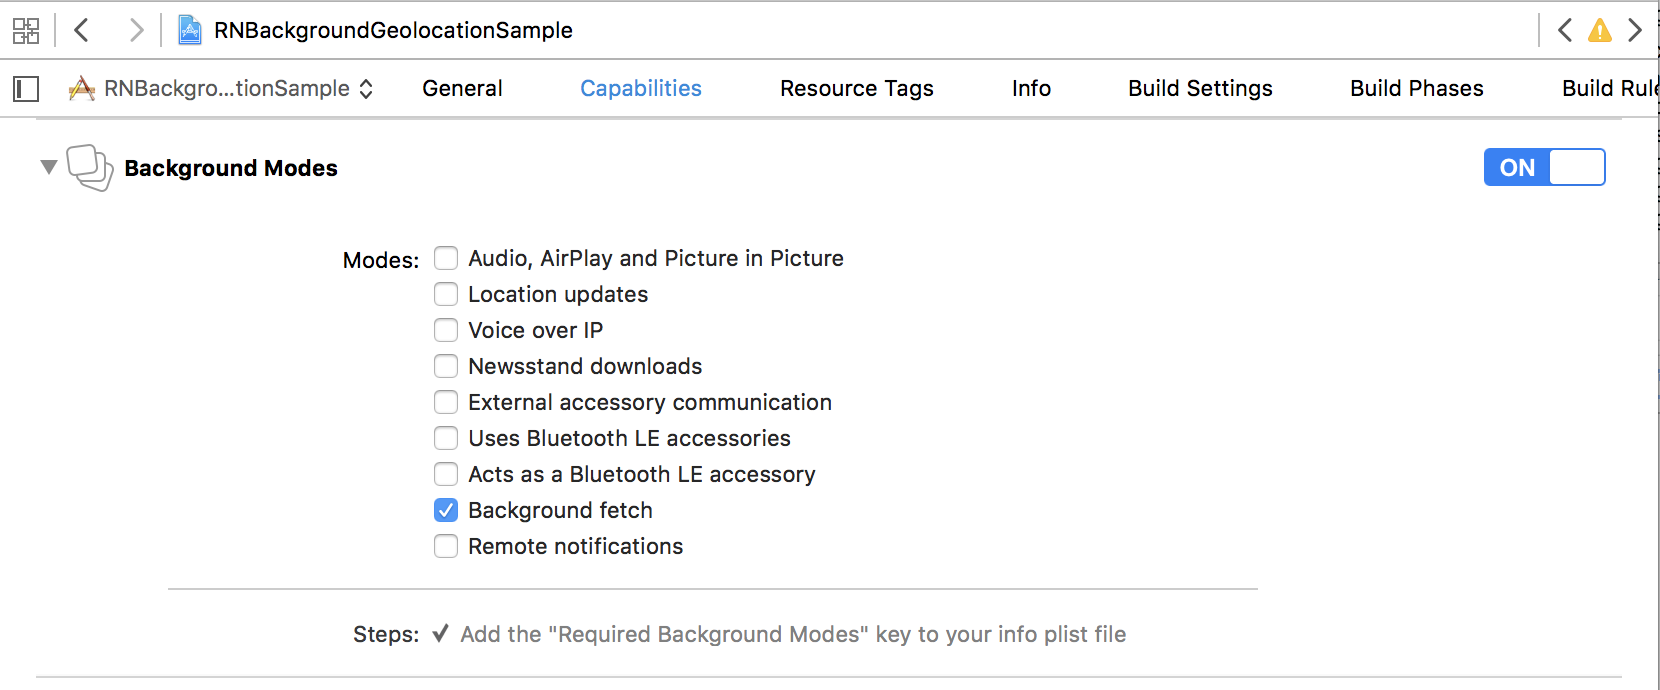Open the Info tab
Image resolution: width=1660 pixels, height=690 pixels.
(x=1031, y=88)
